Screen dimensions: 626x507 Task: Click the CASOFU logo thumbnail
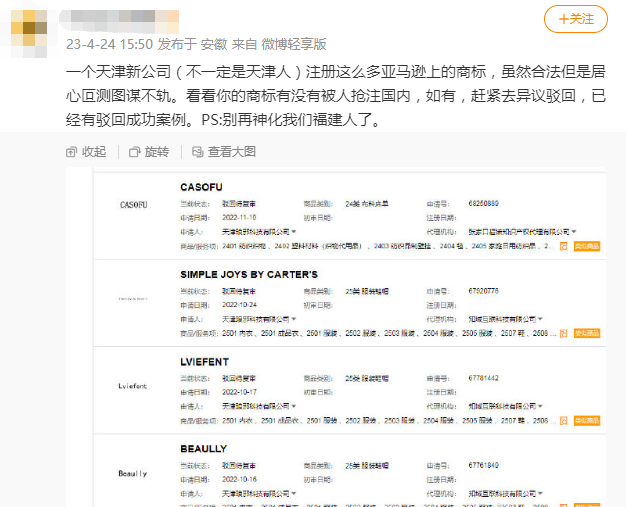pyautogui.click(x=134, y=205)
